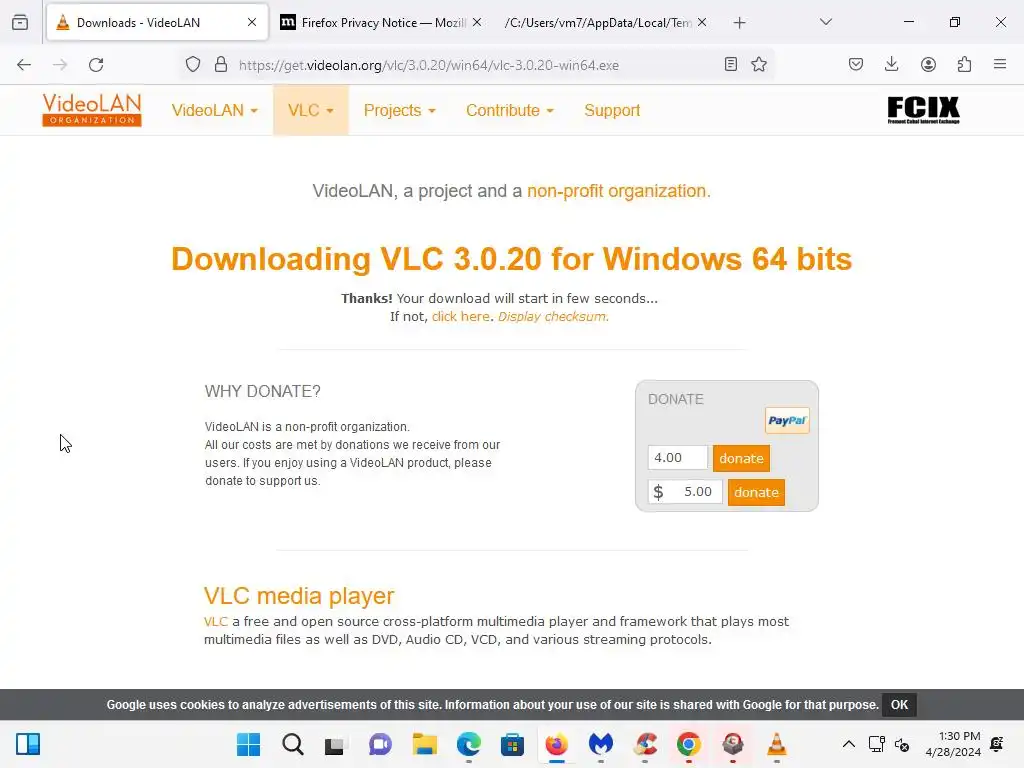1024x768 pixels.
Task: Open the Firefox application menu
Action: (1000, 64)
